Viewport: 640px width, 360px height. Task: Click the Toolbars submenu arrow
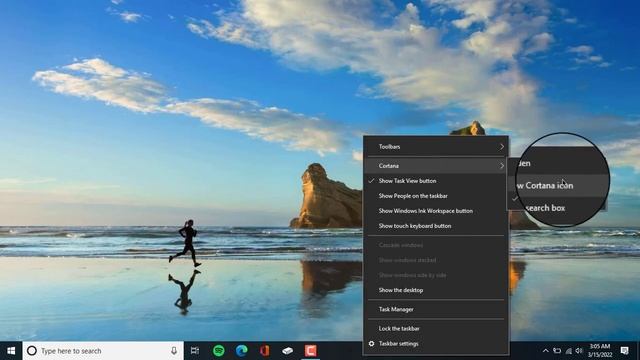502,147
